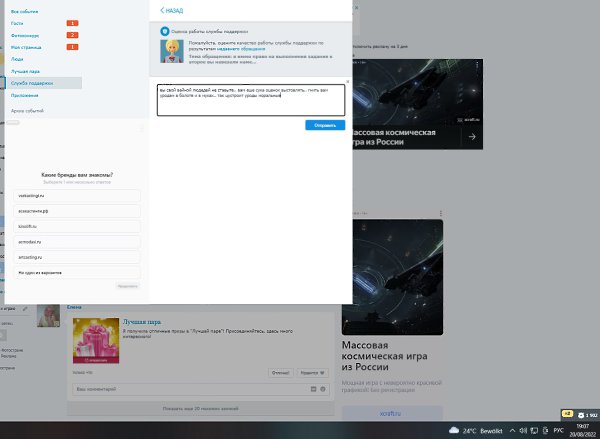Click the support rating shield icon
Screen dimensions: 600x439
168,32
